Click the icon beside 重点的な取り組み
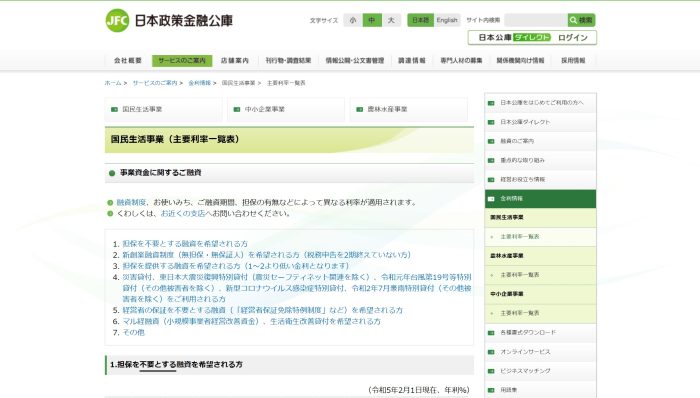700x398 pixels. click(x=491, y=160)
